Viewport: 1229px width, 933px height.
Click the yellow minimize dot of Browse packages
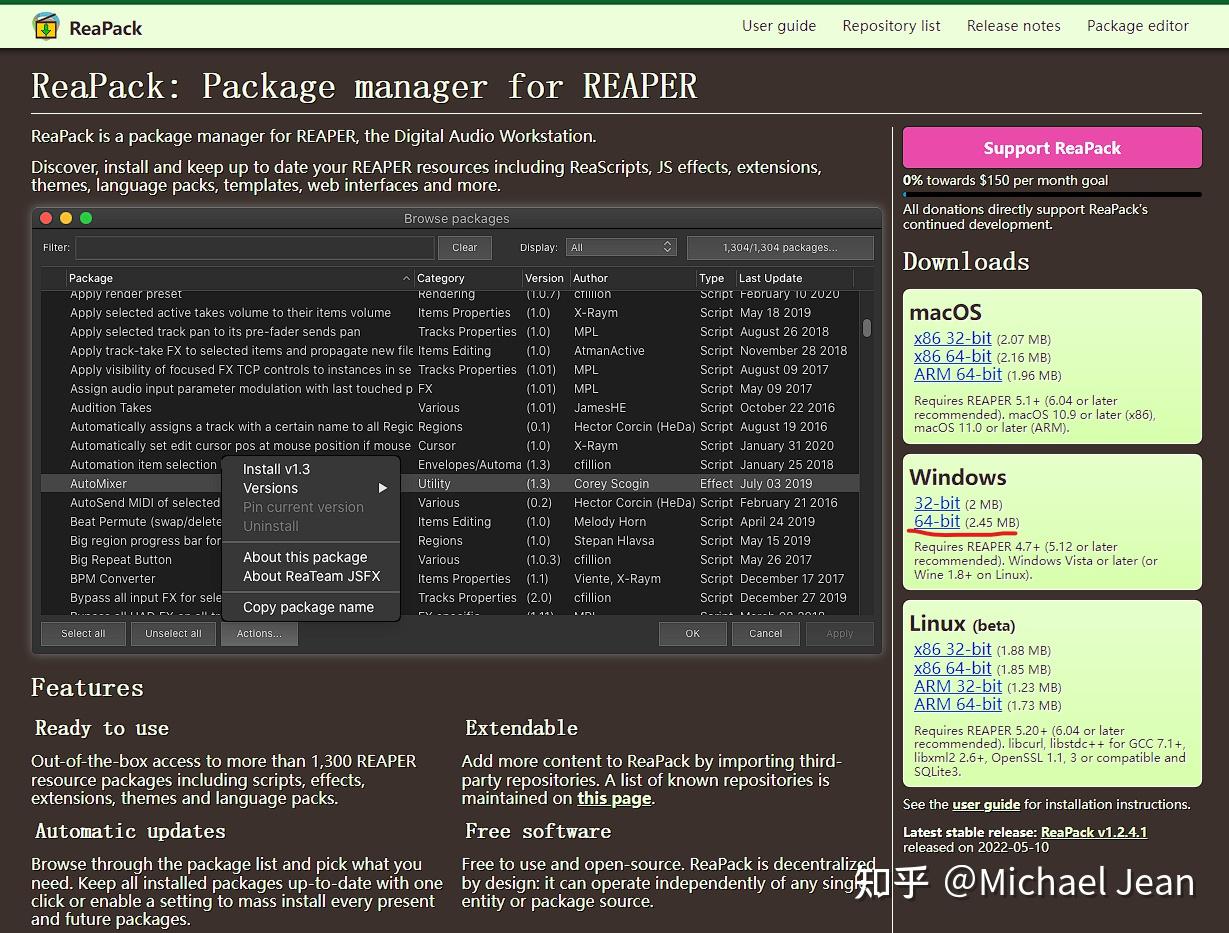point(66,218)
